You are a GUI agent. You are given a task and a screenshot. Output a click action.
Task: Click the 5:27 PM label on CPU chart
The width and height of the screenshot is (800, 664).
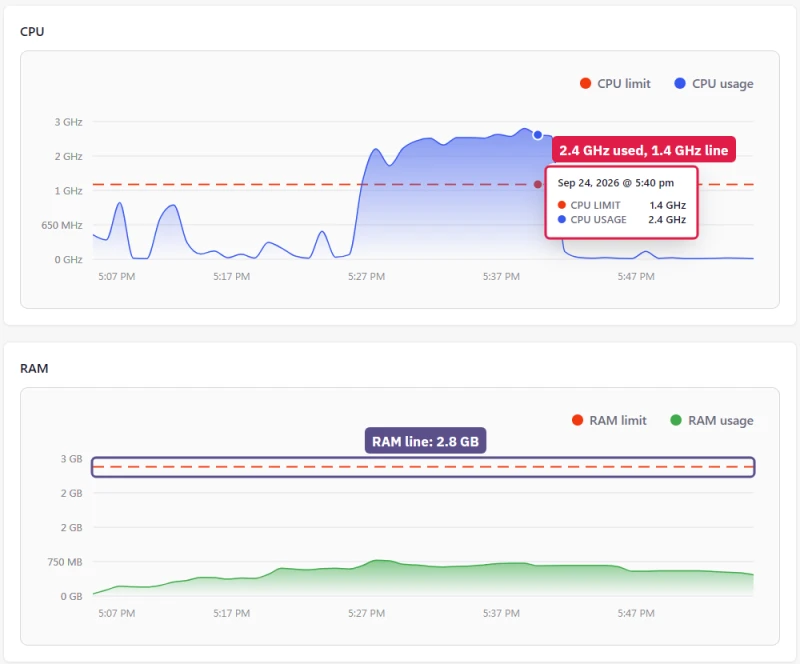pos(366,277)
